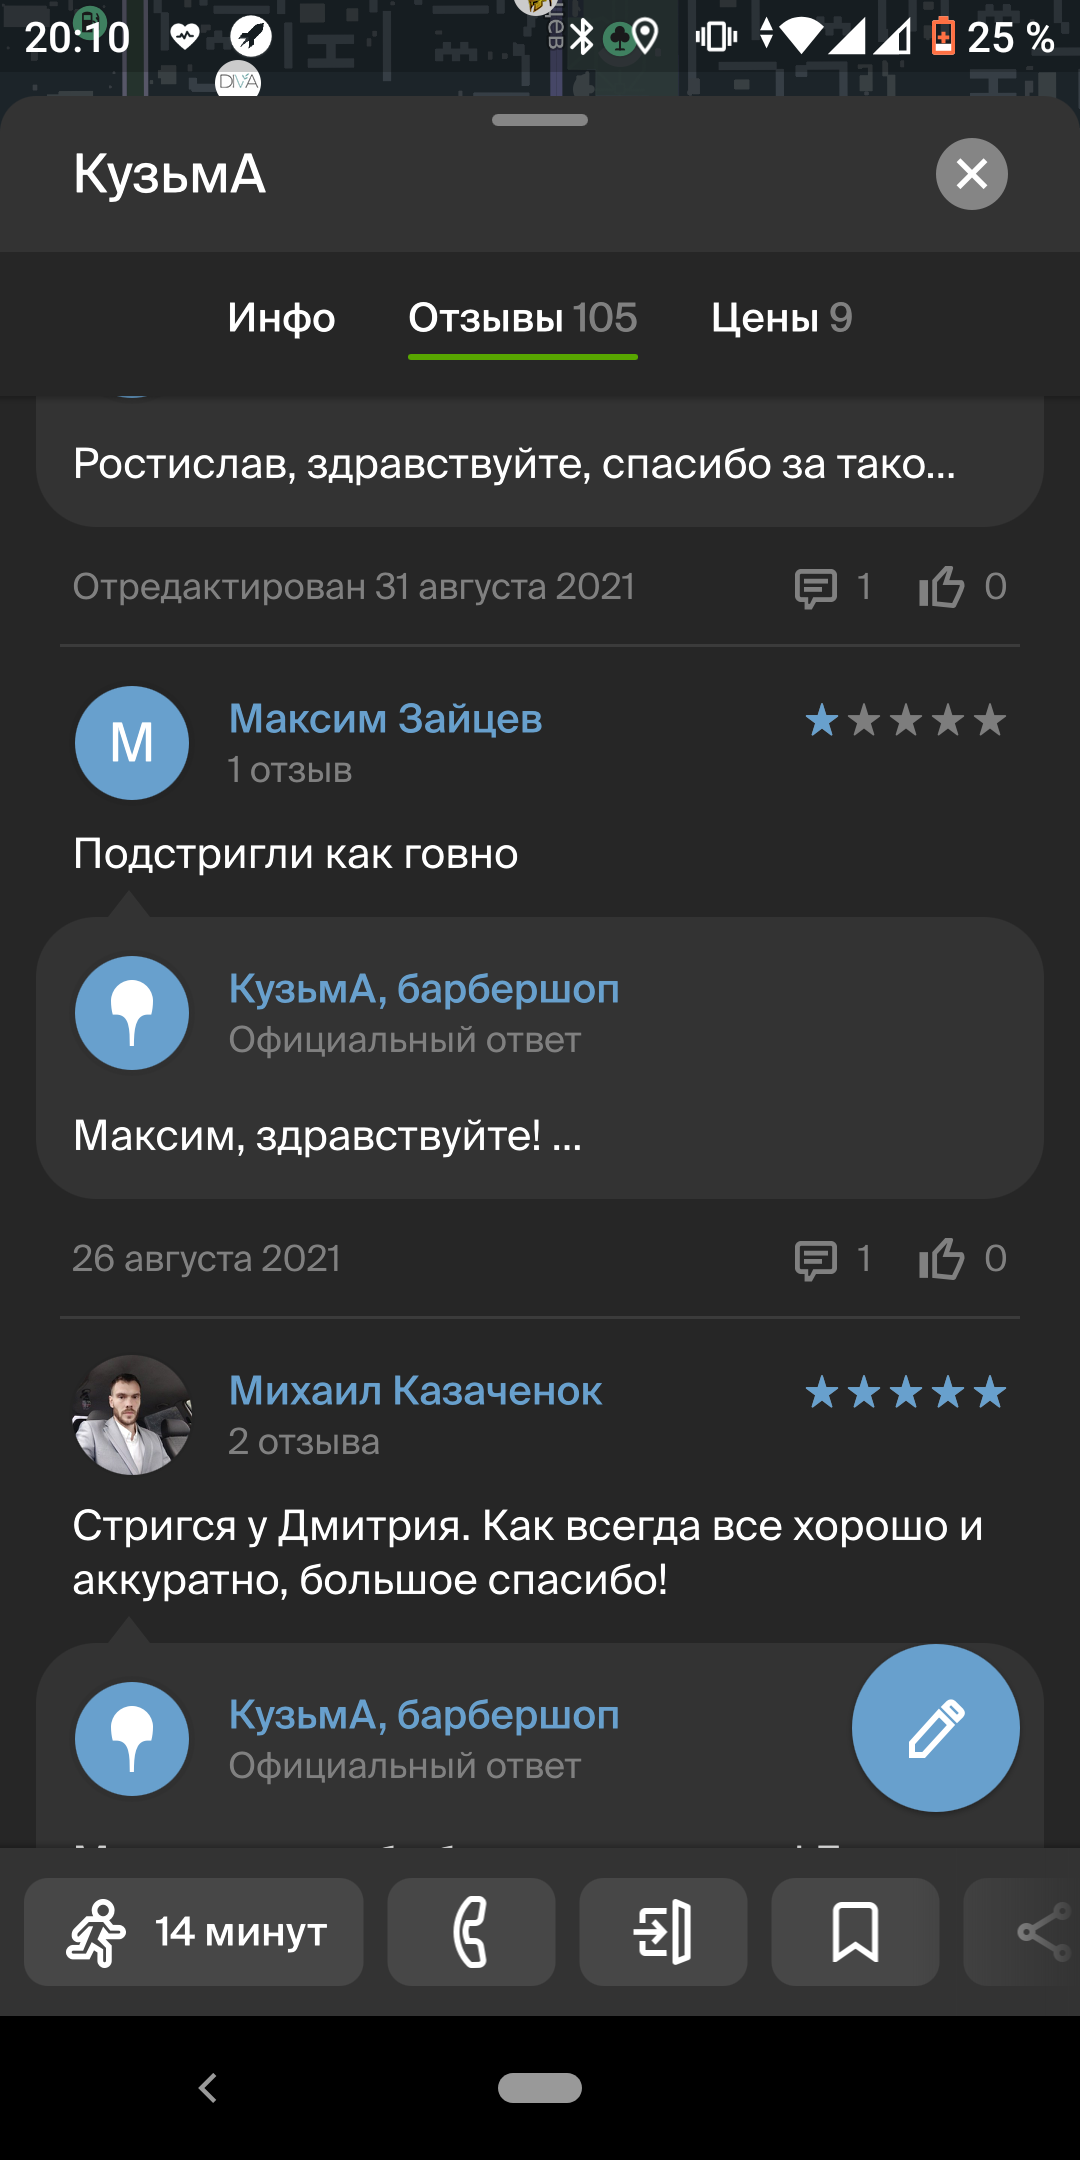
Task: Open comments on the 26 августа review
Action: [x=816, y=1259]
